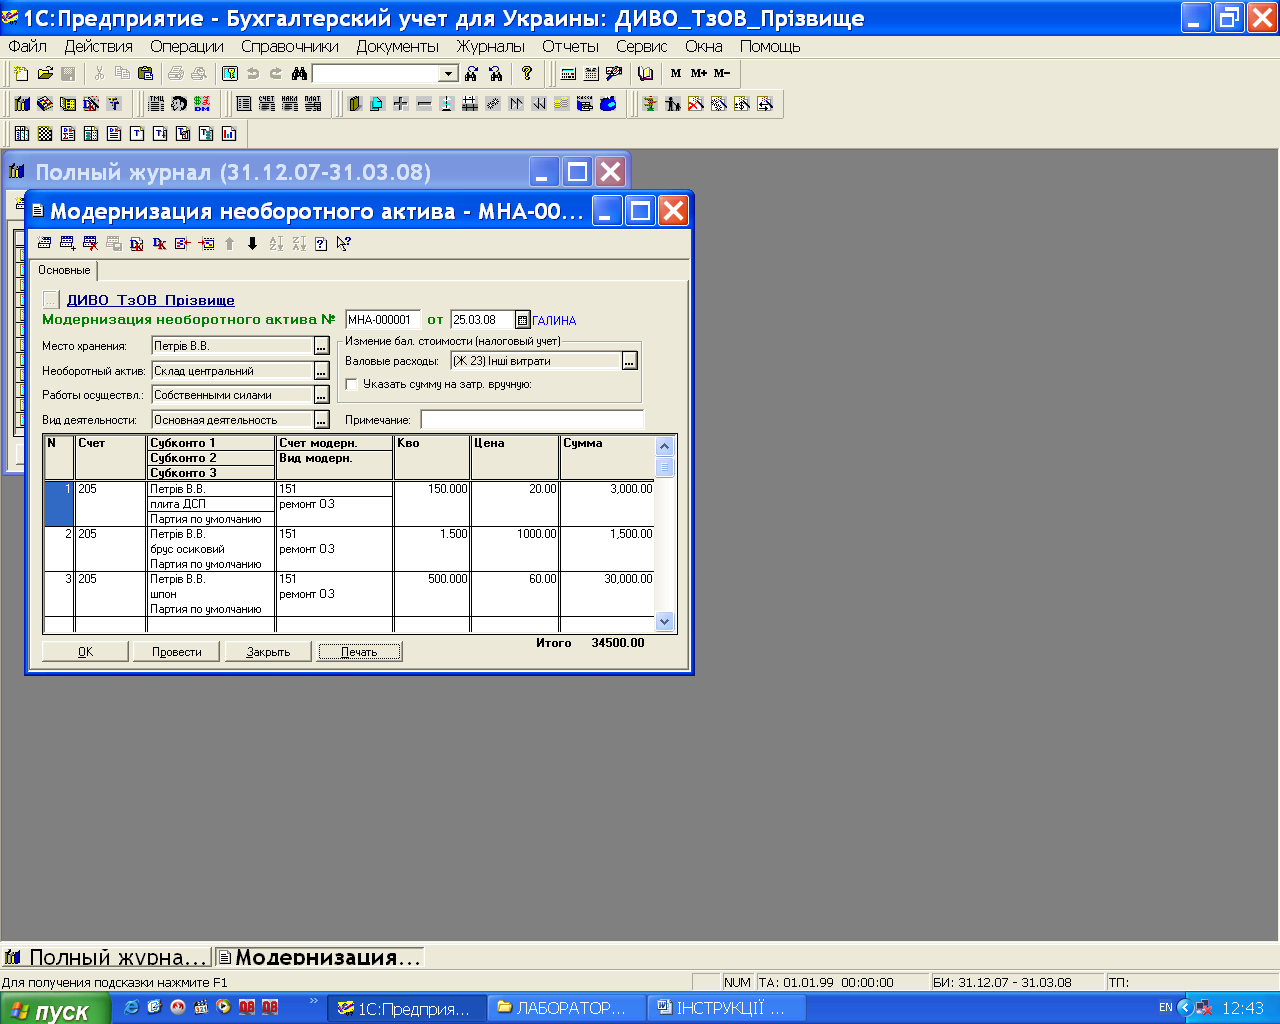
Task: Click the small button left of ДИВО_ТзОВ_Прізвище
Action: (x=51, y=299)
